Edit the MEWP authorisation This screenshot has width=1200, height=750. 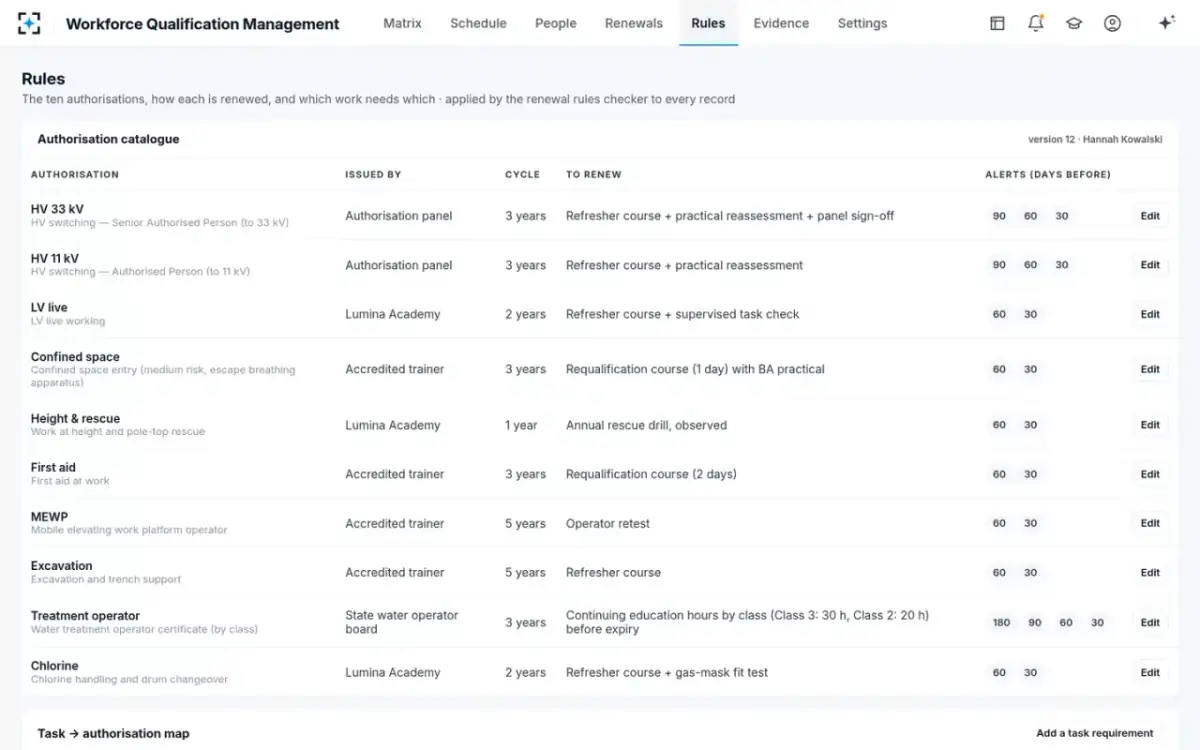pyautogui.click(x=1150, y=523)
